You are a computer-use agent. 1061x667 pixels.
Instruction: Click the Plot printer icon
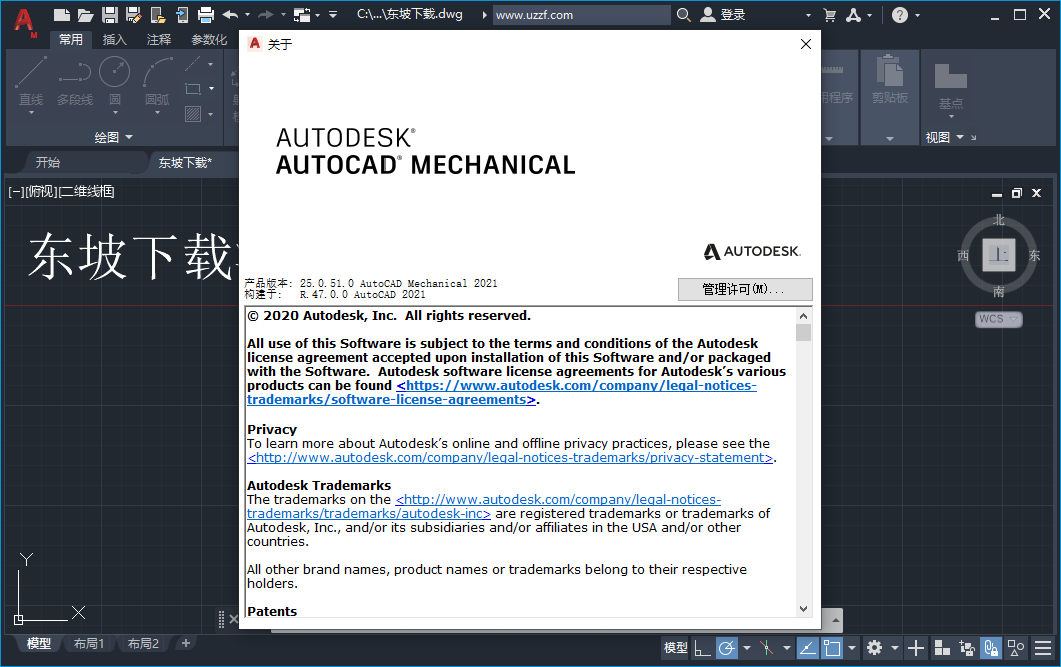[206, 15]
